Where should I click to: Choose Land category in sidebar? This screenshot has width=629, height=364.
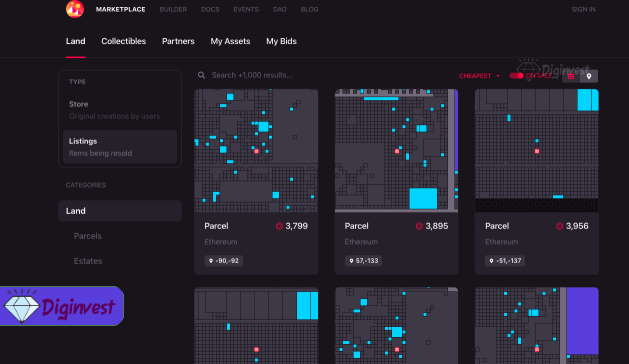click(x=120, y=211)
